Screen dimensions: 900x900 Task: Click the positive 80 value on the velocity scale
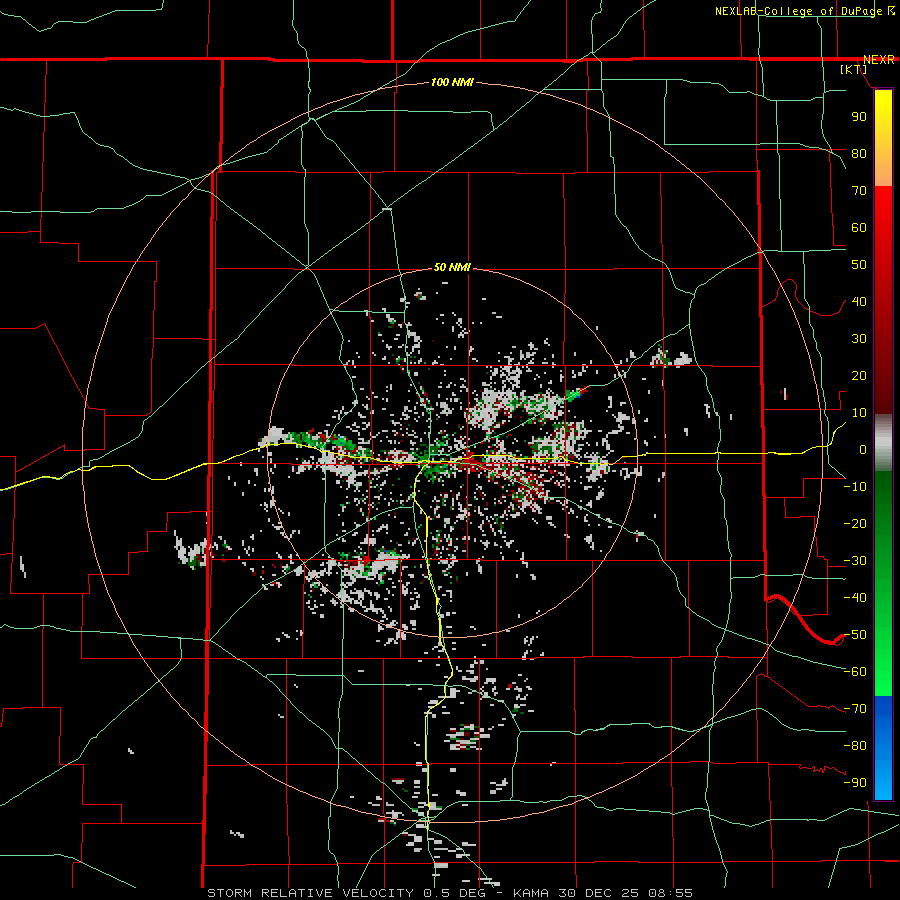859,154
